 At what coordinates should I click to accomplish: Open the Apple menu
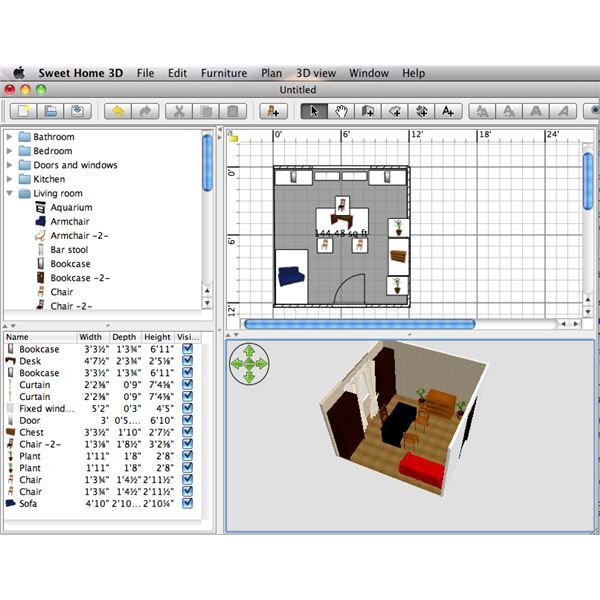pyautogui.click(x=19, y=73)
